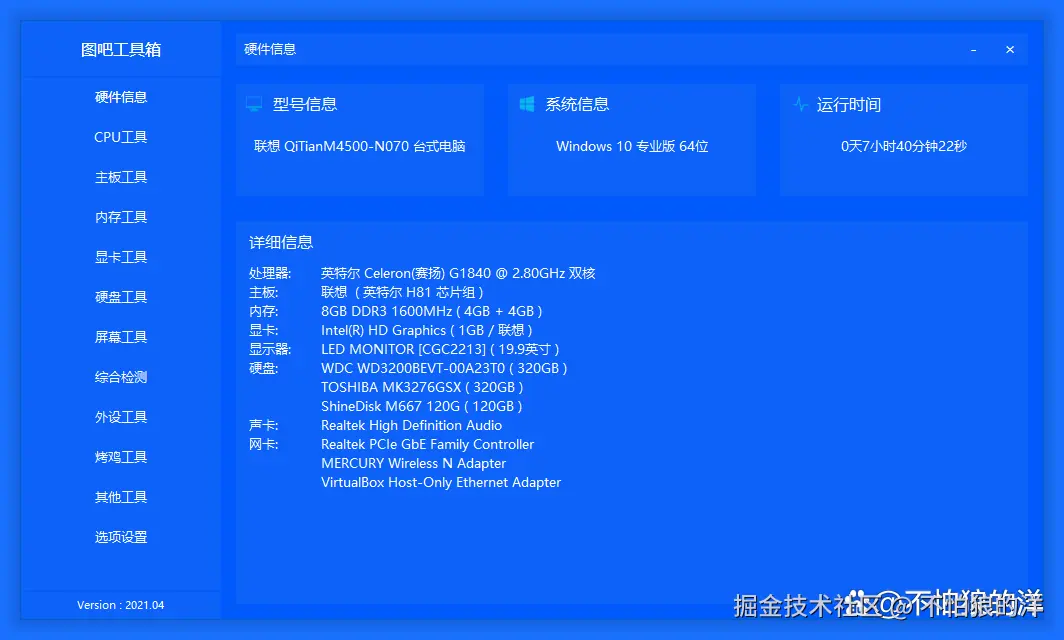Click the 主板 label
This screenshot has height=640, width=1064.
[263, 292]
